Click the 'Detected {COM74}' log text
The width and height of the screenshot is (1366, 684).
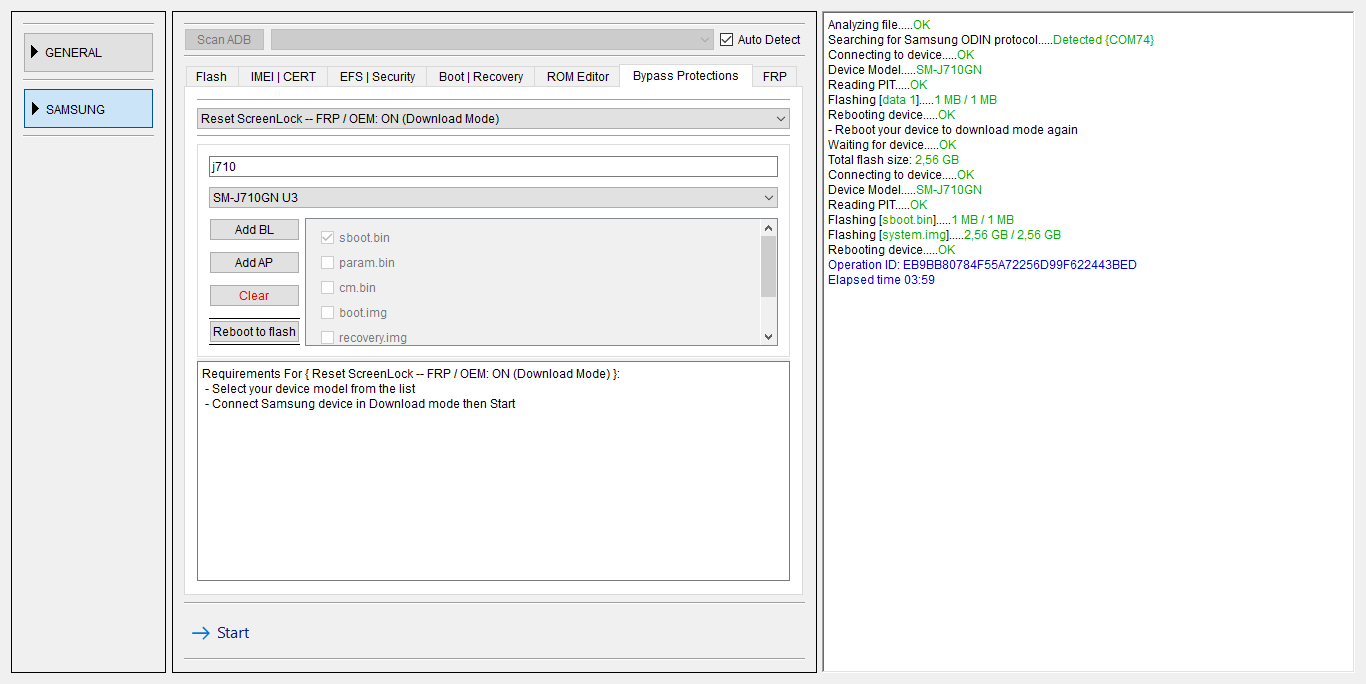(1103, 40)
